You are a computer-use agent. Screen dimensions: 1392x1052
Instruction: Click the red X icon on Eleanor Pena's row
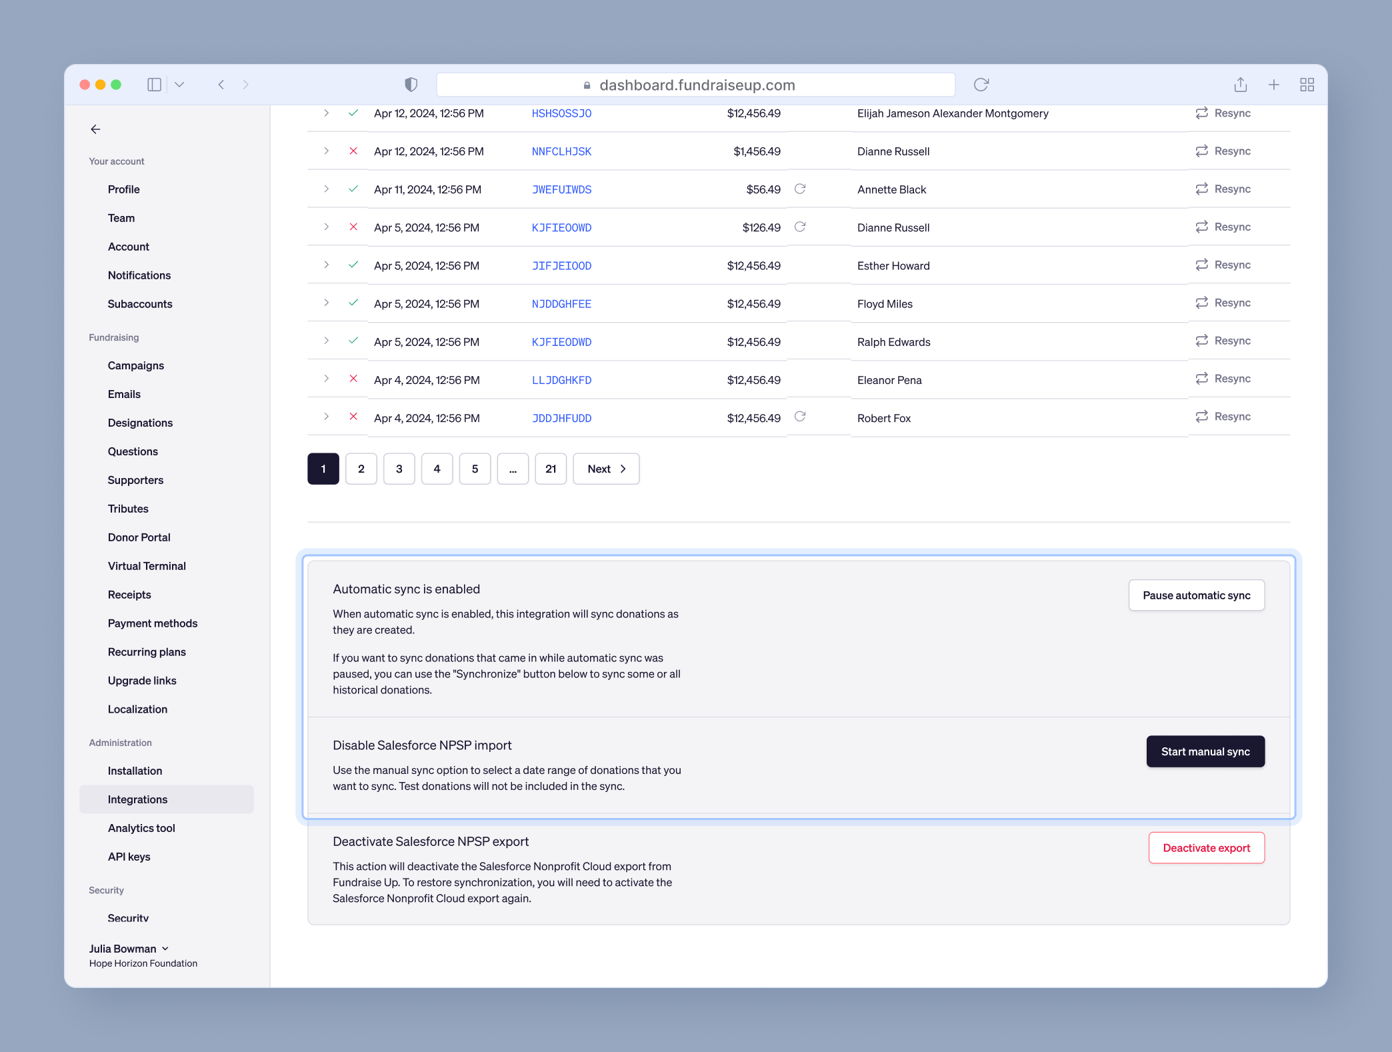click(x=353, y=379)
